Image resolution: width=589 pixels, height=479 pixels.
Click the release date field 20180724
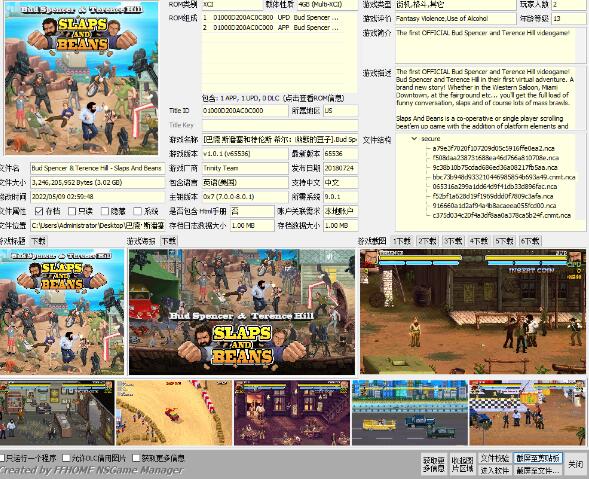pyautogui.click(x=340, y=168)
